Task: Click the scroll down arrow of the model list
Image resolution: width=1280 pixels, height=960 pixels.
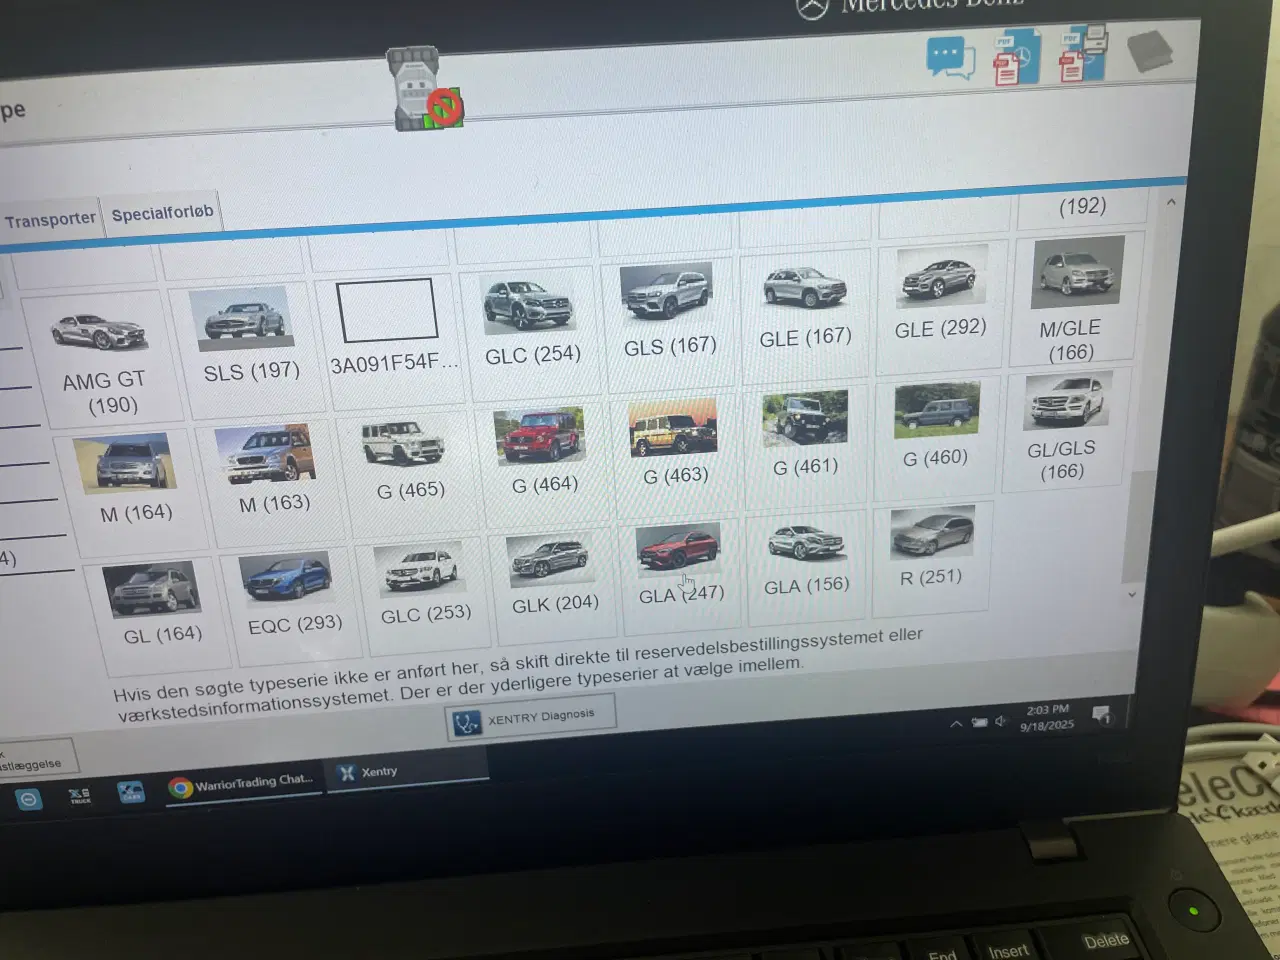Action: pos(1132,594)
